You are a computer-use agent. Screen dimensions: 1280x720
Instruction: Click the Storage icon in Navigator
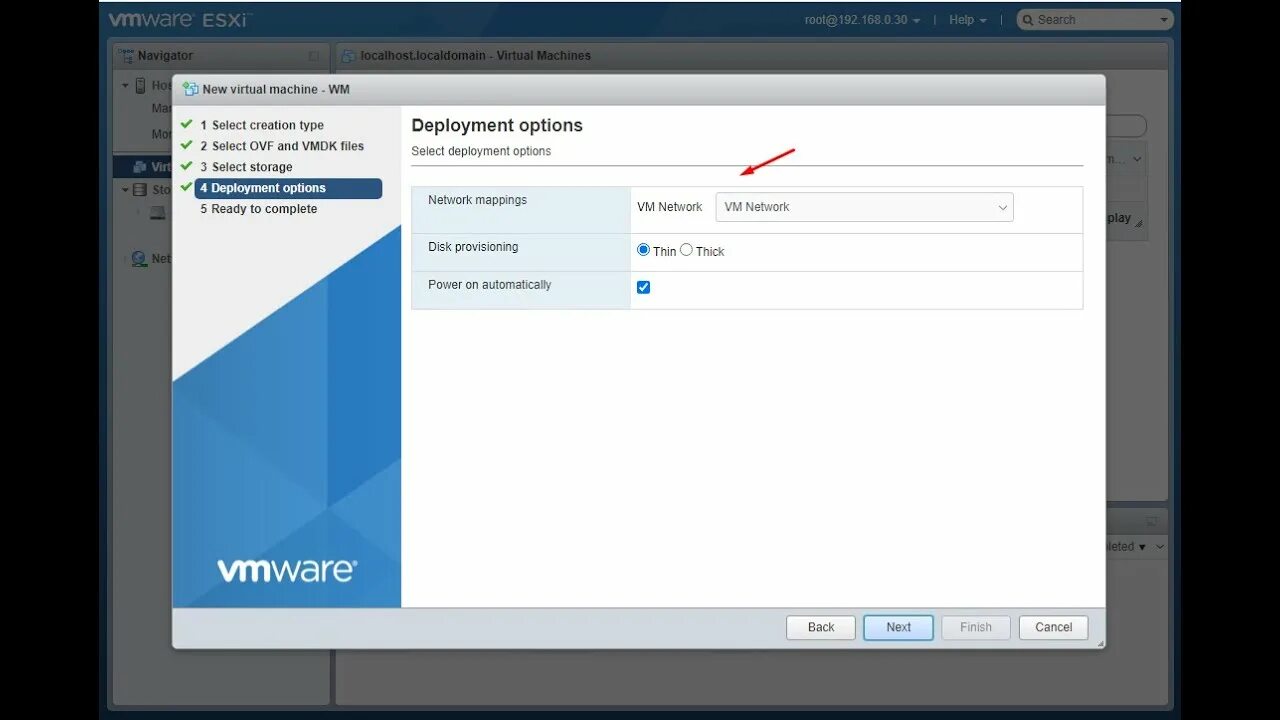pos(140,189)
